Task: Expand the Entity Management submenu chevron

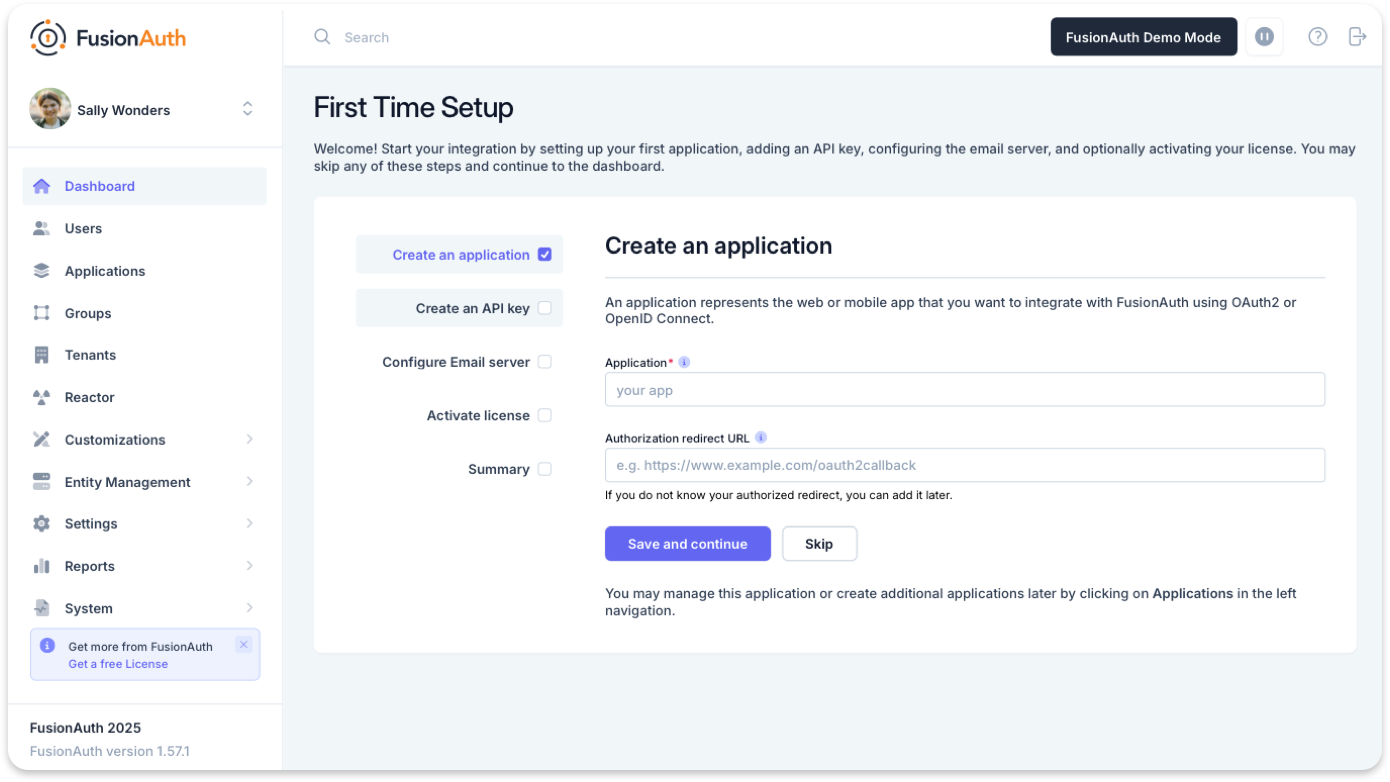Action: tap(249, 482)
